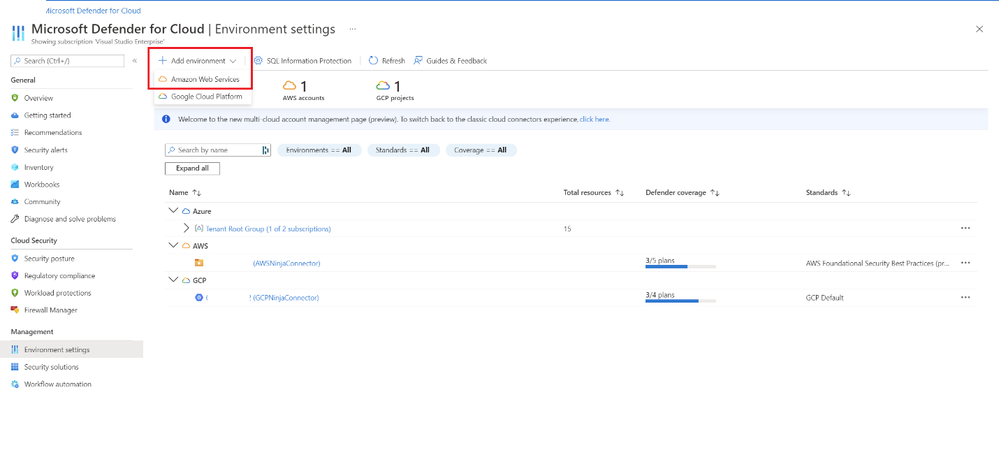
Task: Click the info icon in welcome banner
Action: (166, 119)
